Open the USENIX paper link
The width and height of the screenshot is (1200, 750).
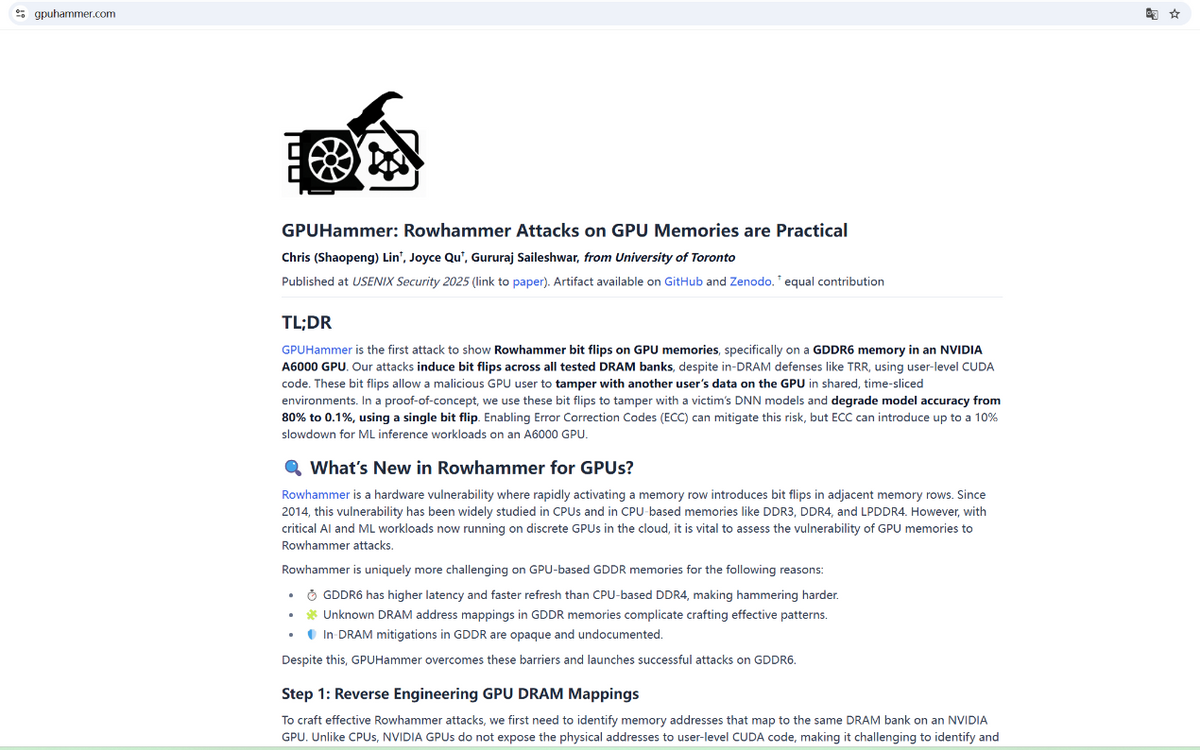528,282
